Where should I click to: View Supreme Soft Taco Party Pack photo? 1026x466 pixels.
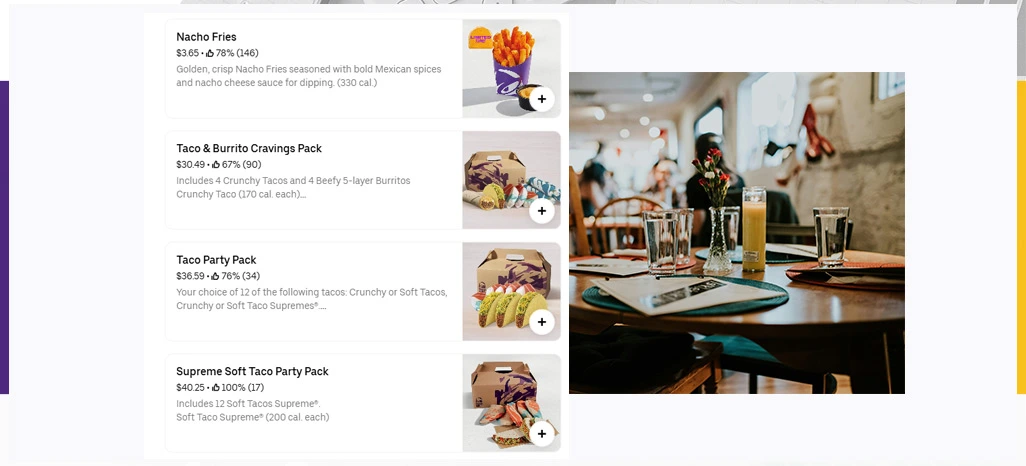tap(511, 403)
